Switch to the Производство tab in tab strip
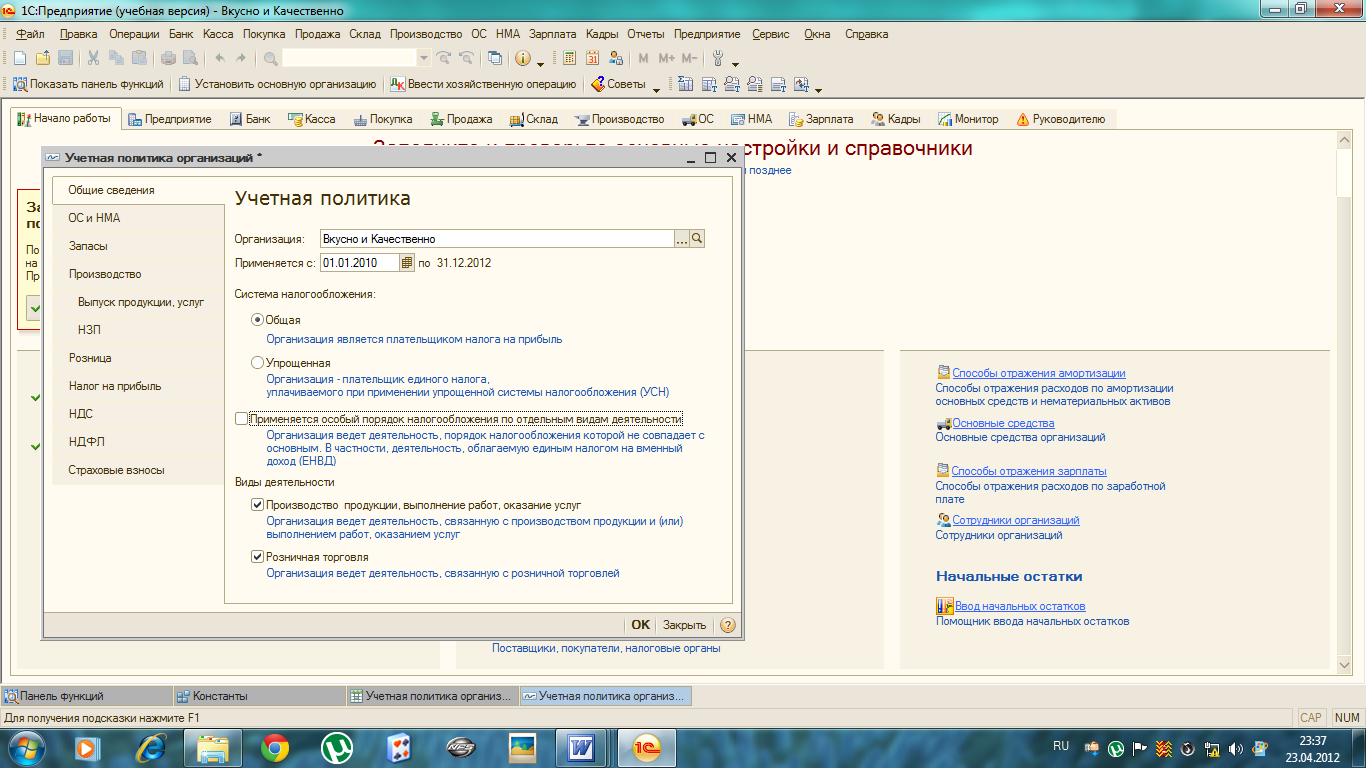The image size is (1366, 768). point(619,119)
